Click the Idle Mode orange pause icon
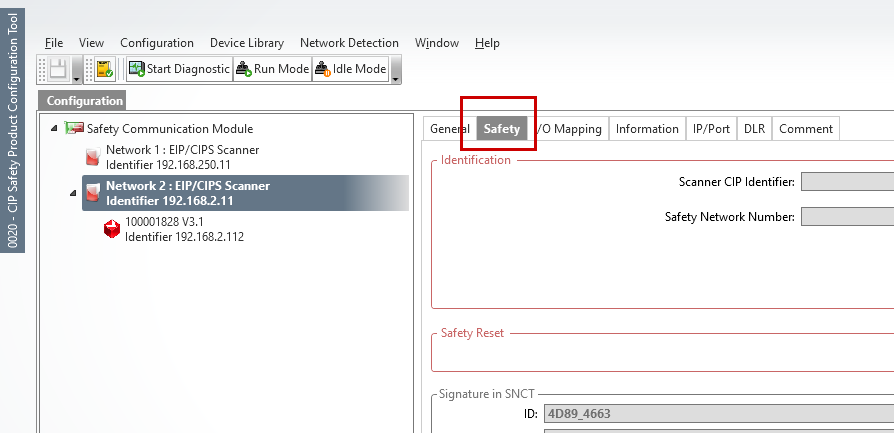Screen dimensions: 894x433 (323, 70)
